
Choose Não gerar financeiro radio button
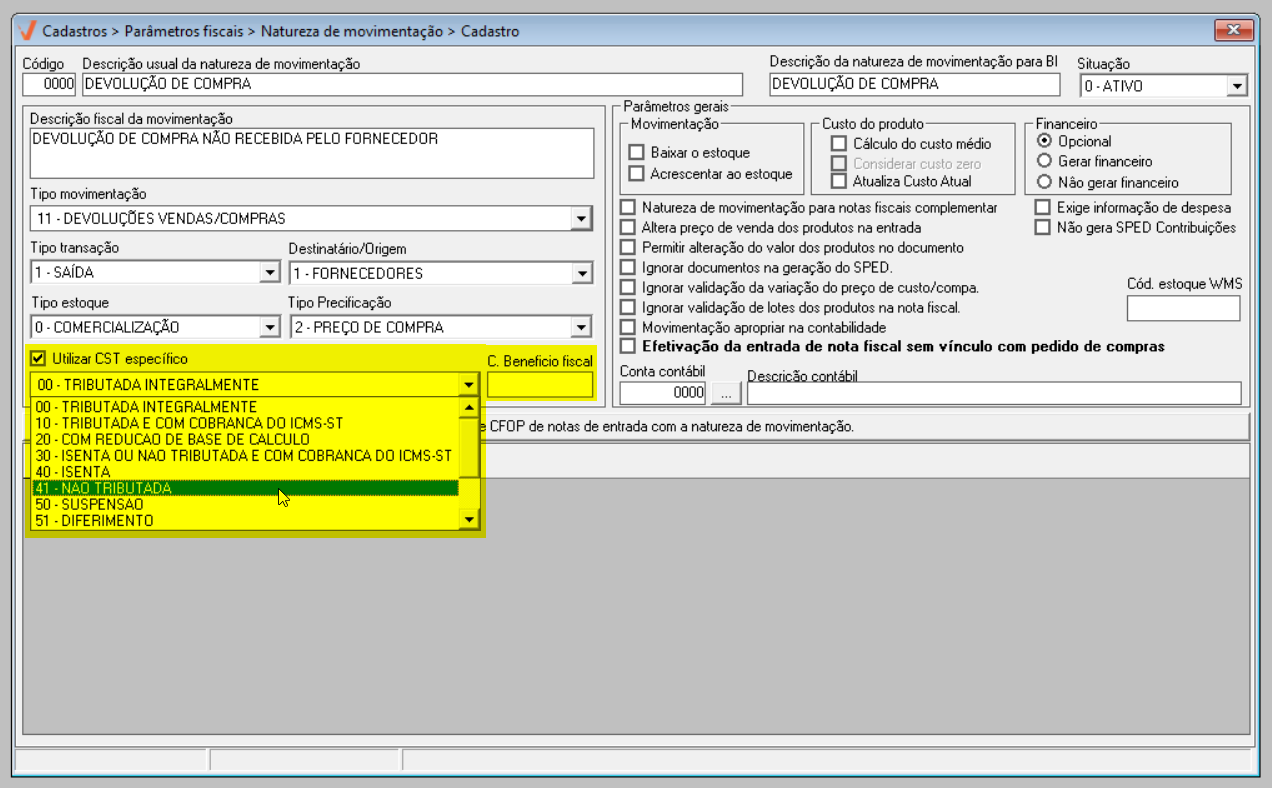pyautogui.click(x=1045, y=182)
